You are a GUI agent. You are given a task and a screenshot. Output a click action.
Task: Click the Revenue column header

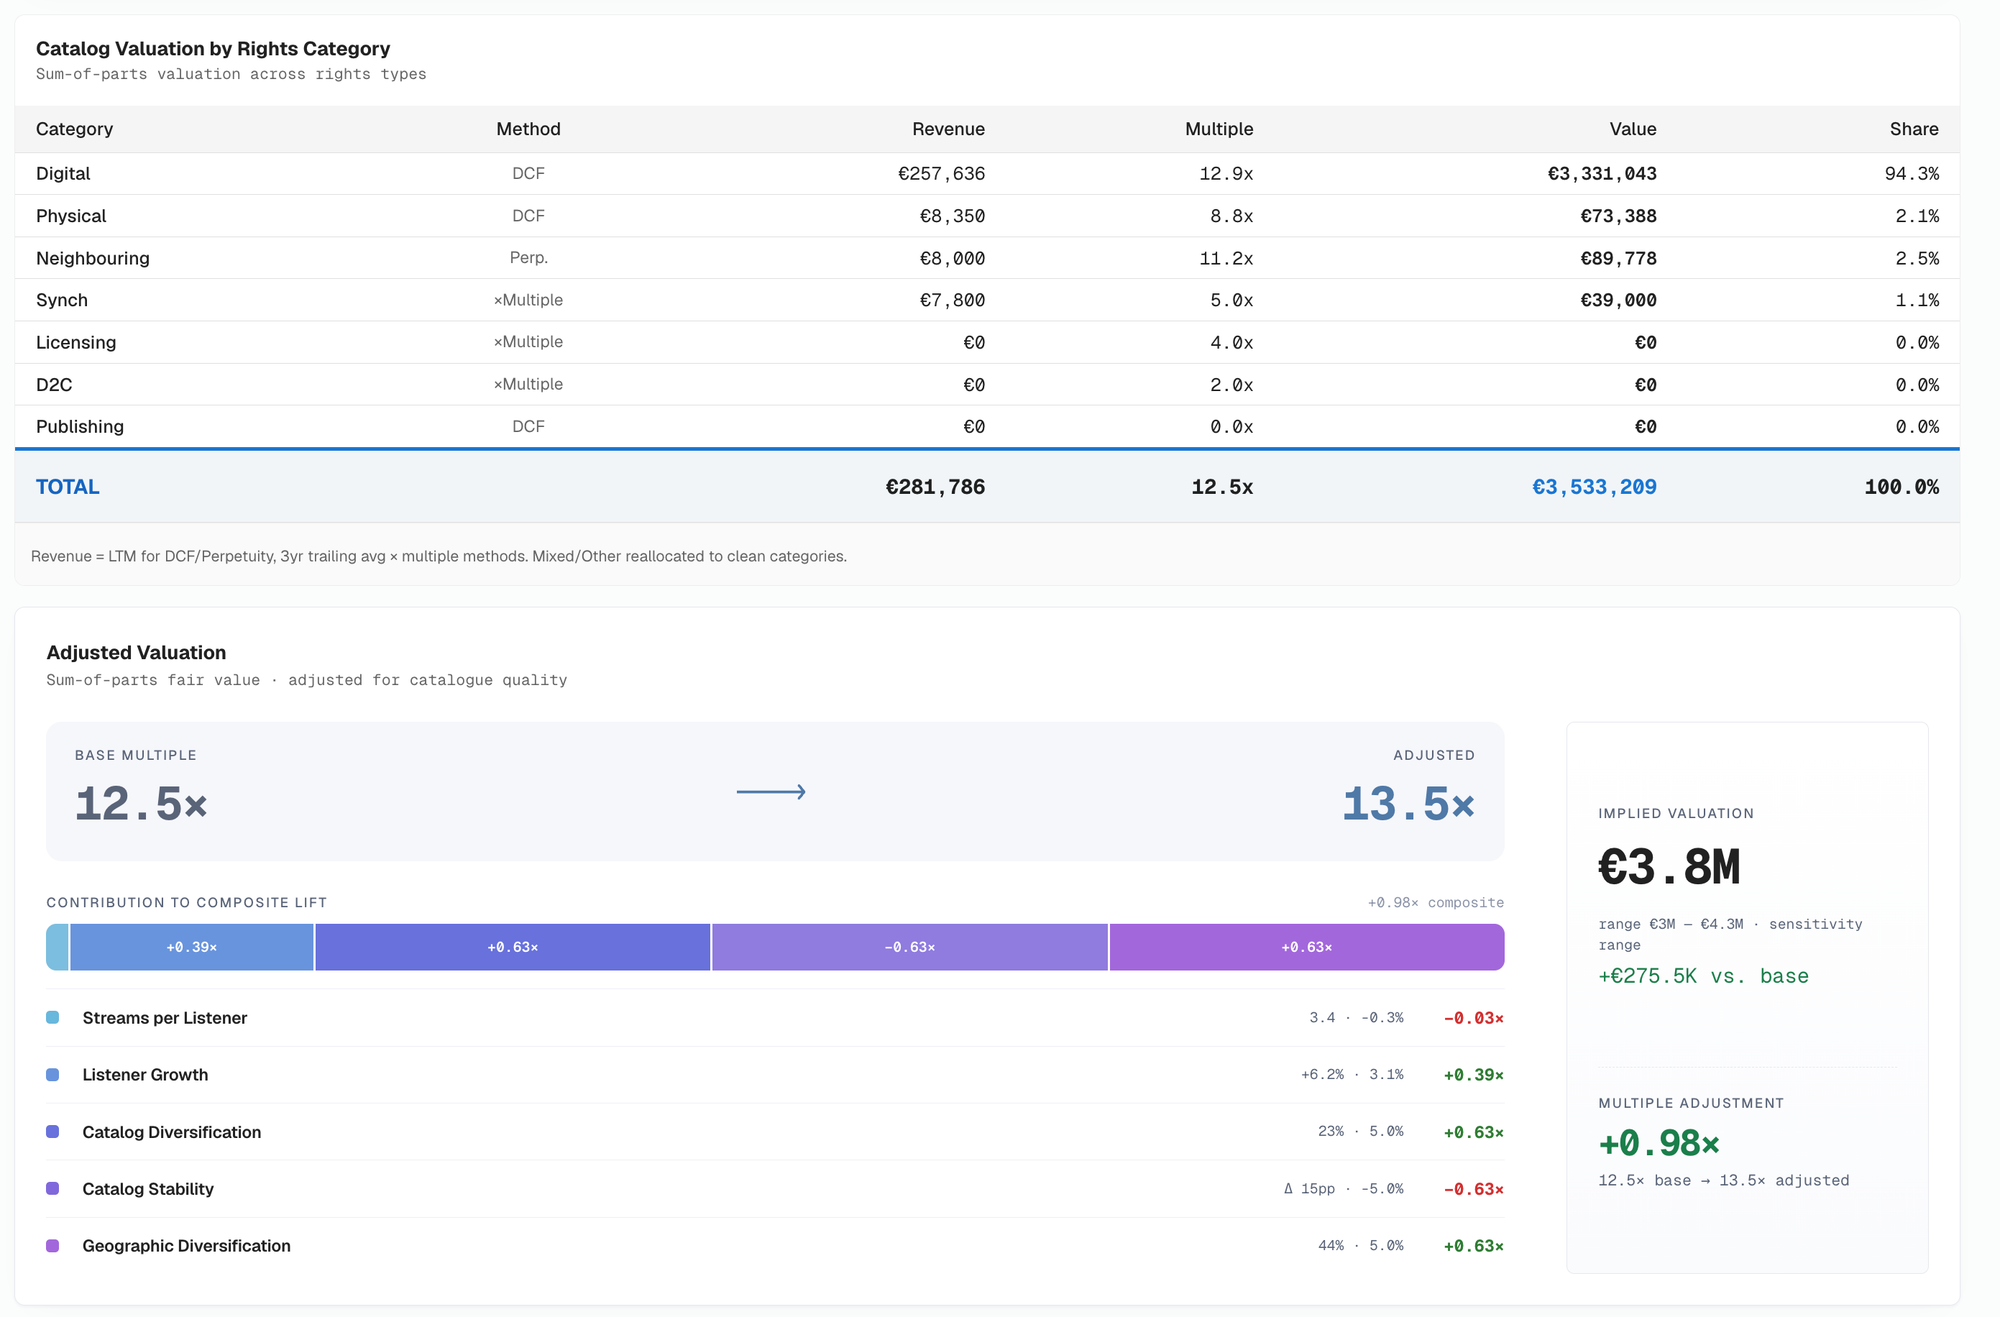(948, 129)
